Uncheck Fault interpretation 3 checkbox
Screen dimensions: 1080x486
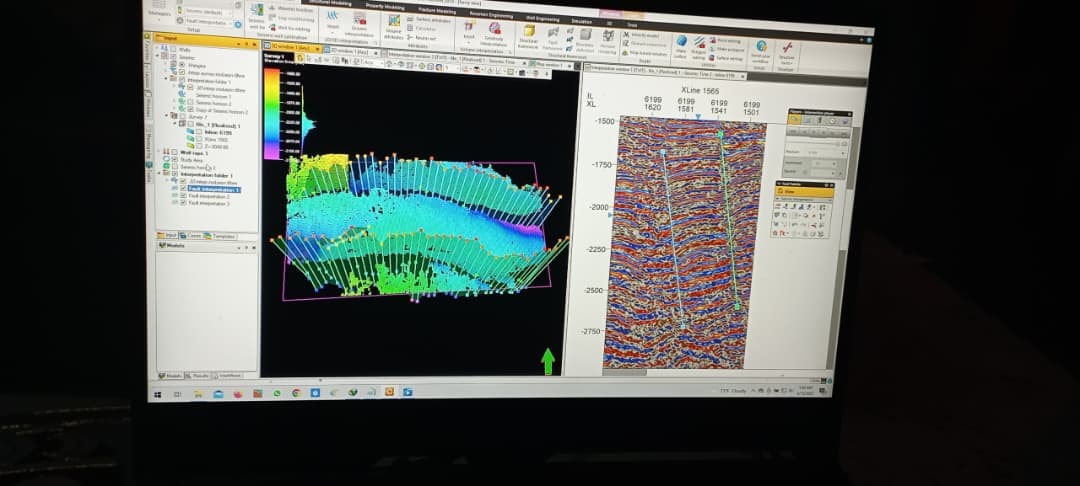click(x=183, y=202)
